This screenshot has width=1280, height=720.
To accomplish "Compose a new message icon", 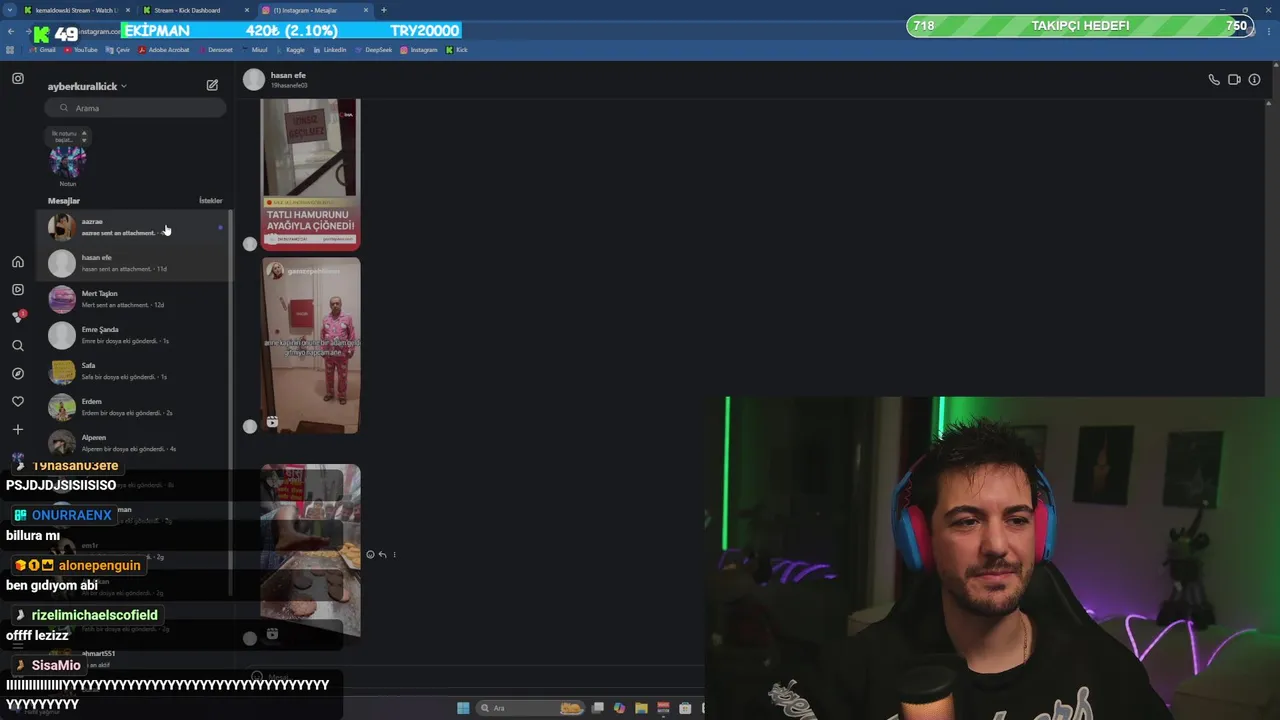I will (x=212, y=85).
